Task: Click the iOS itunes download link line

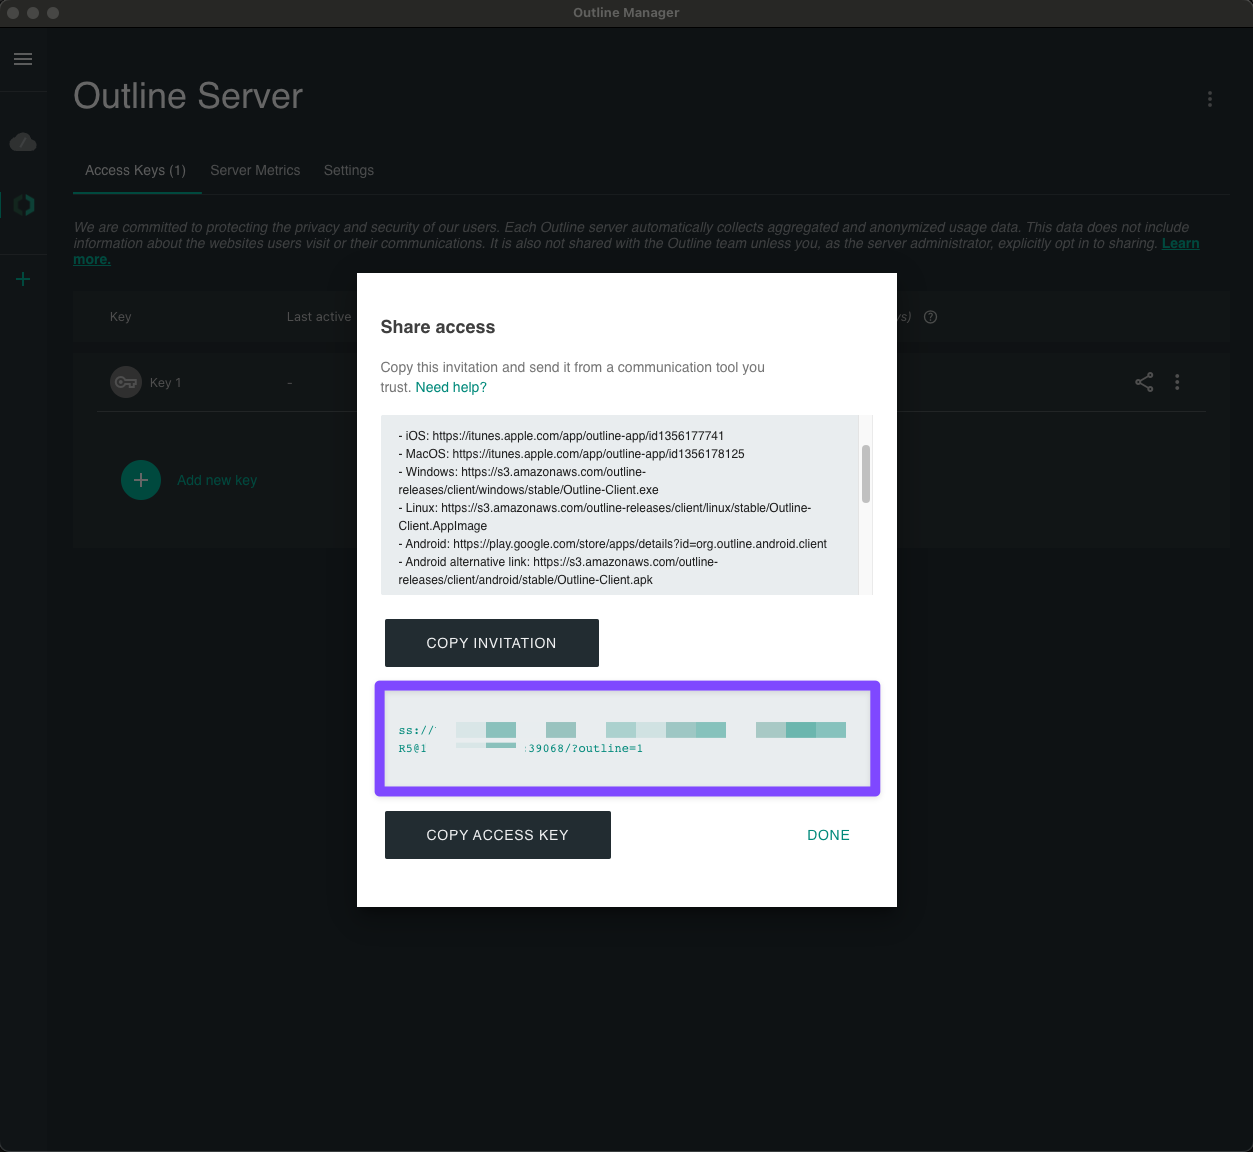Action: (x=561, y=436)
